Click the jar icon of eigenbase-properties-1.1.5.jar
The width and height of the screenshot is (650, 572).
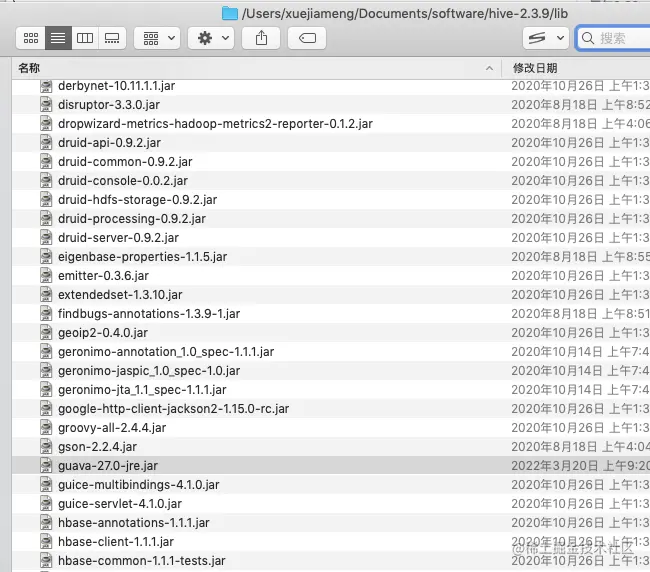(46, 257)
